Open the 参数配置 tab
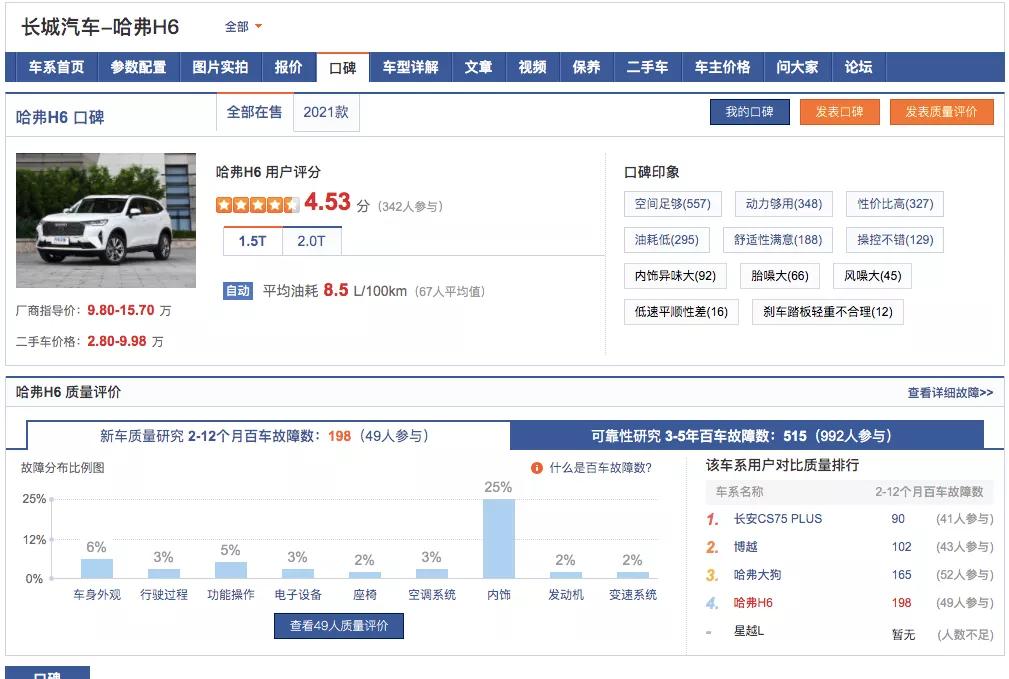1009x679 pixels. pos(130,67)
